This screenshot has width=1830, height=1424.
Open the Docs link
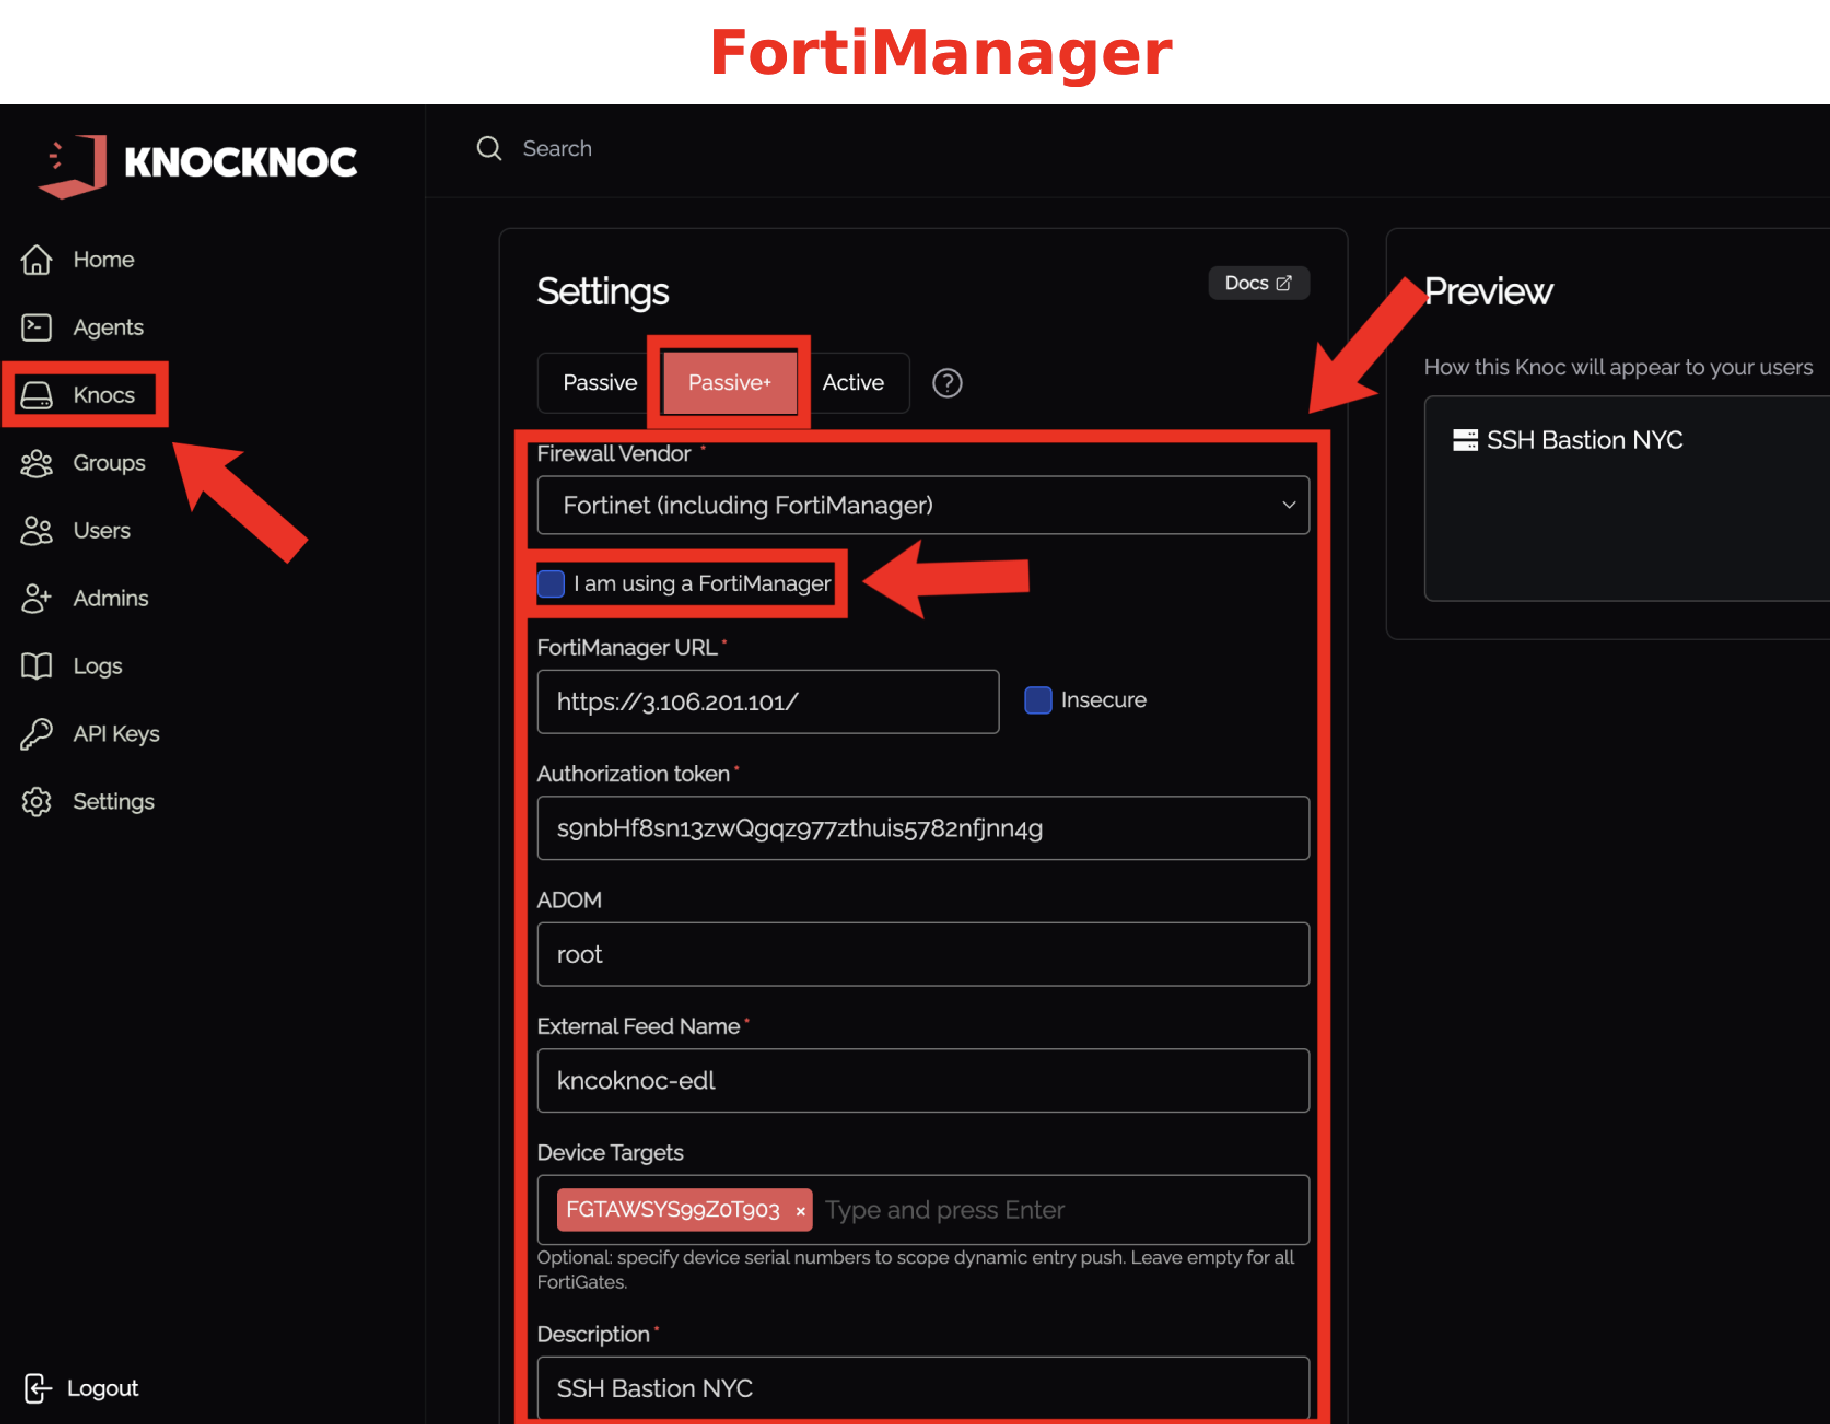(x=1258, y=283)
